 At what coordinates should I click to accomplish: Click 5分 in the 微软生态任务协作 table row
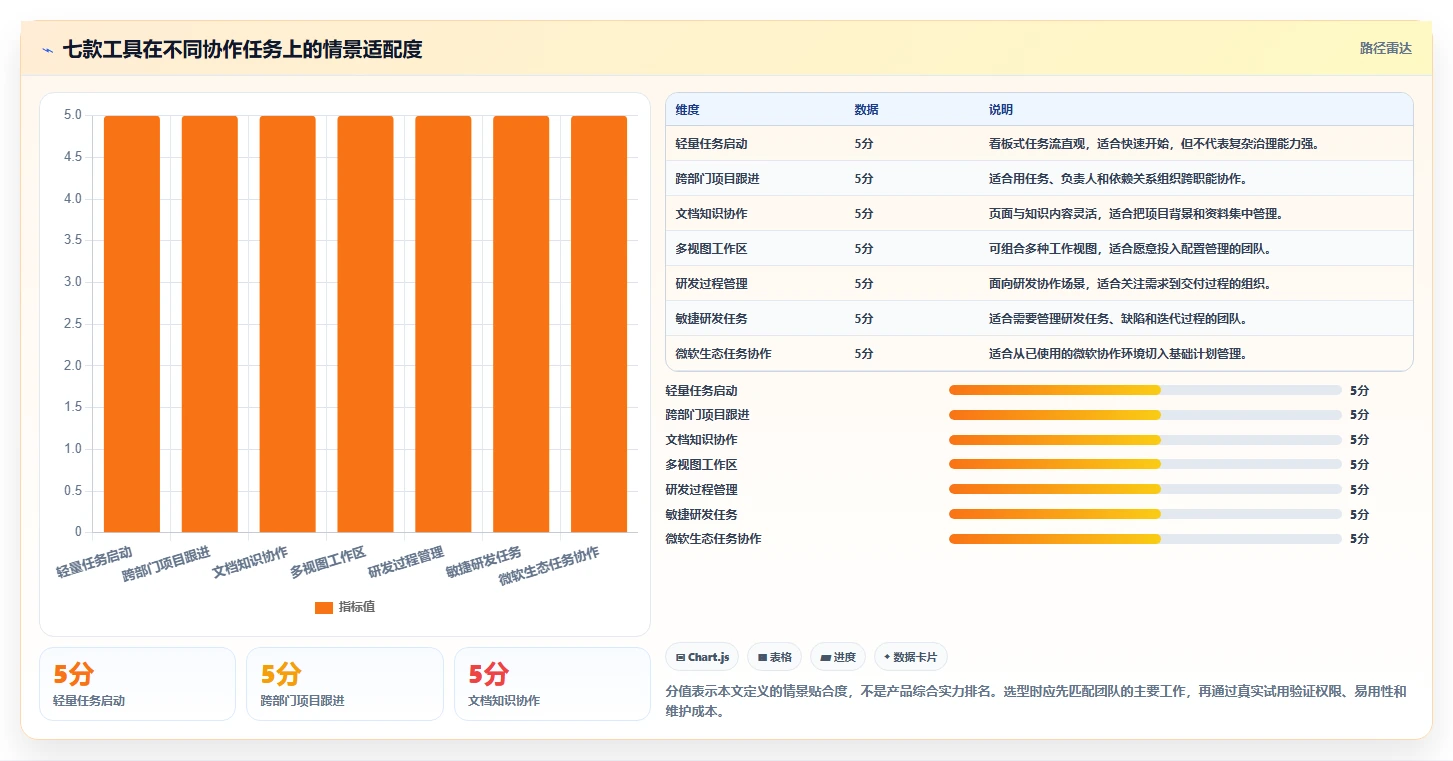click(x=864, y=354)
